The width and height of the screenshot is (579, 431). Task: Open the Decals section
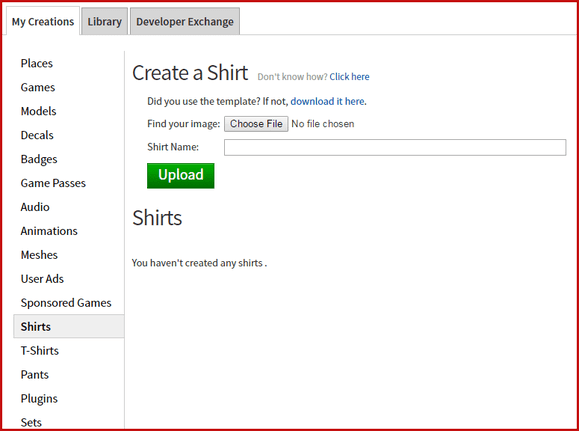37,135
